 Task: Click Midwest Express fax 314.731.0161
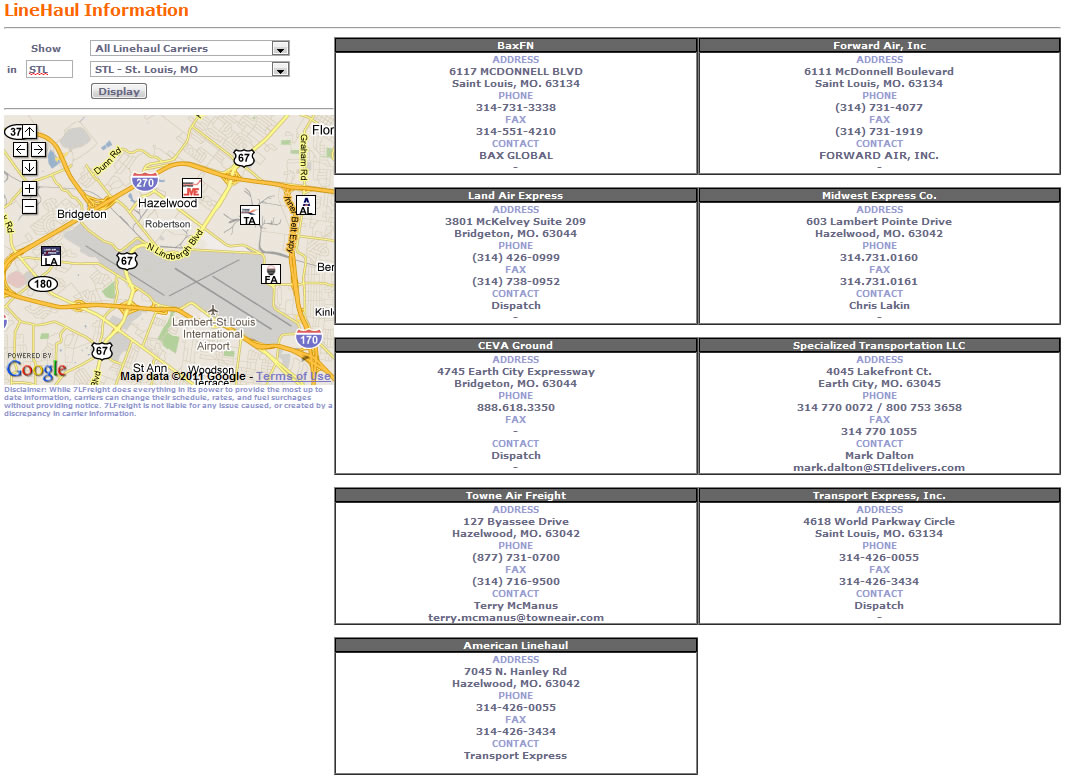pyautogui.click(x=879, y=281)
